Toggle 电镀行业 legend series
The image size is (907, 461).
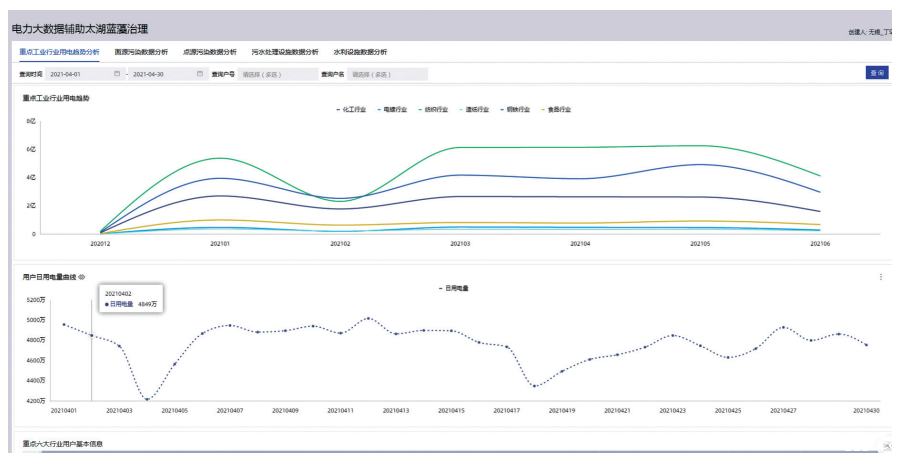coord(393,109)
